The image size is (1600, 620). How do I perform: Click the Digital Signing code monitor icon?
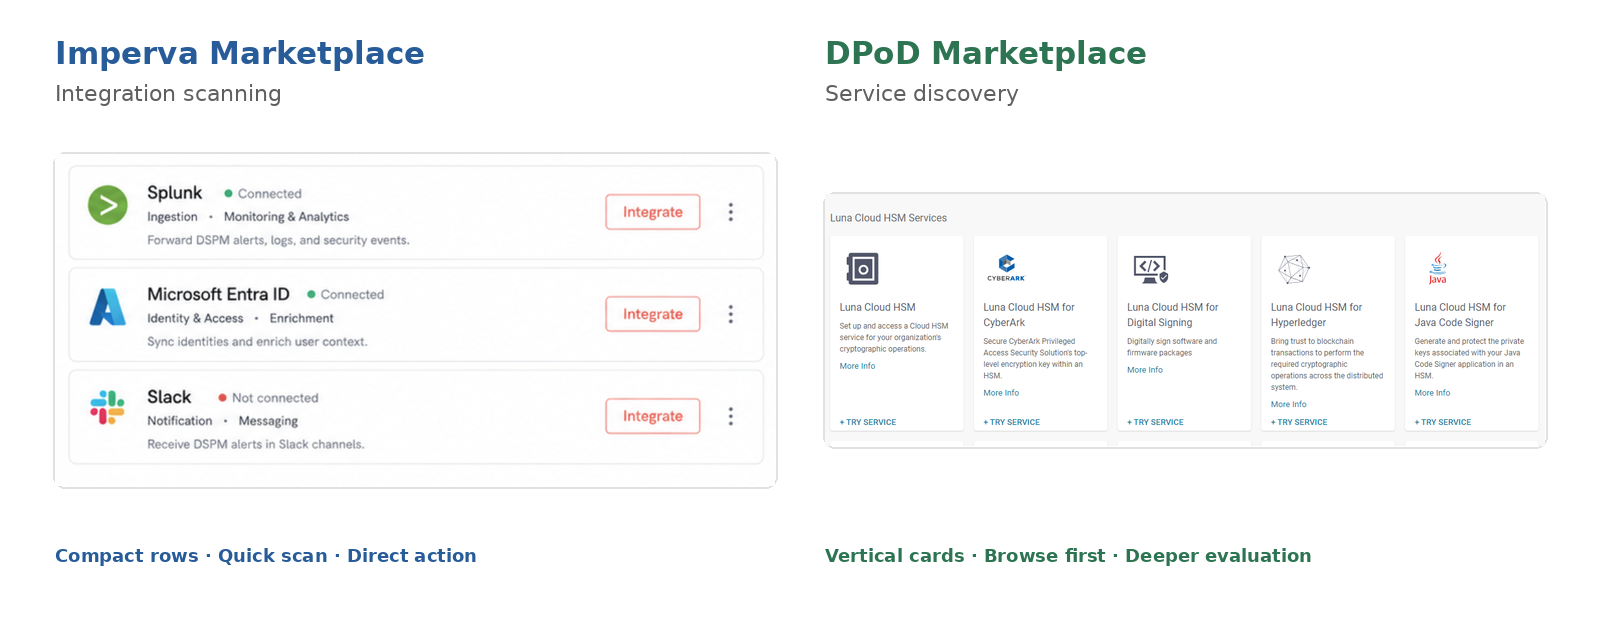(1150, 269)
